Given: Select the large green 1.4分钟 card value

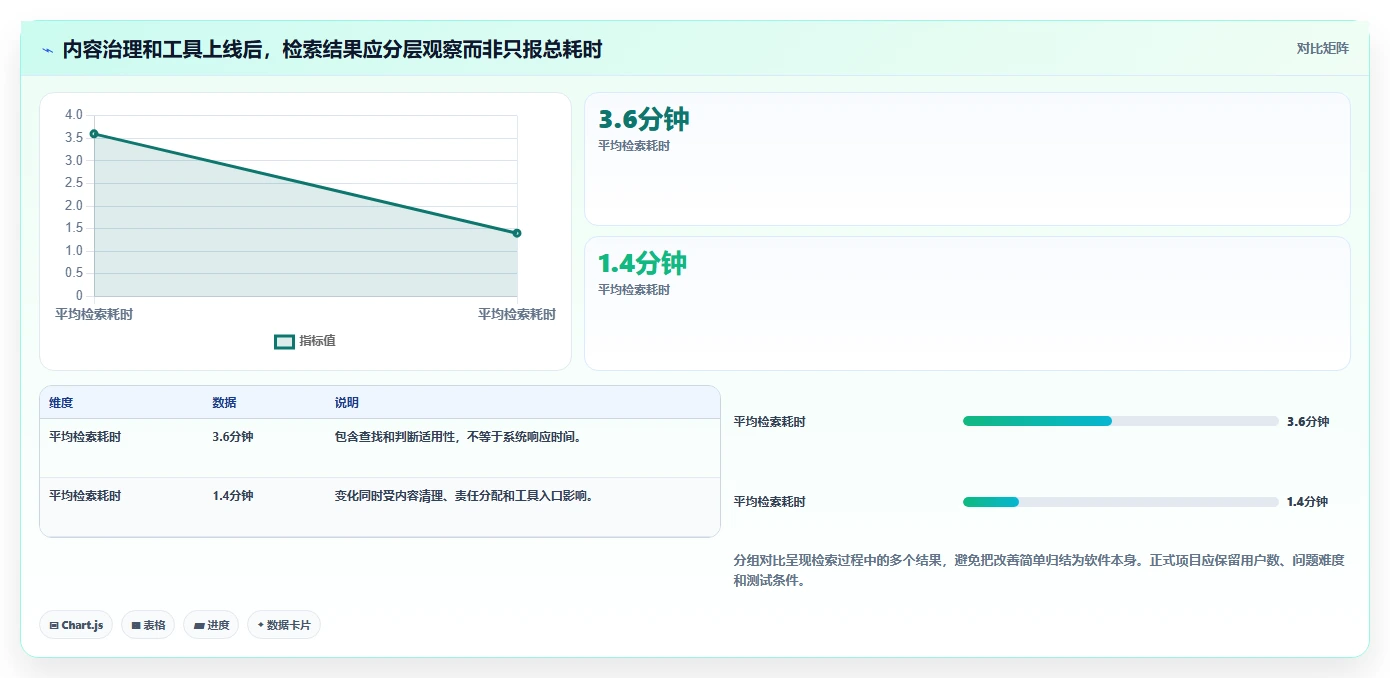Looking at the screenshot, I should [643, 263].
